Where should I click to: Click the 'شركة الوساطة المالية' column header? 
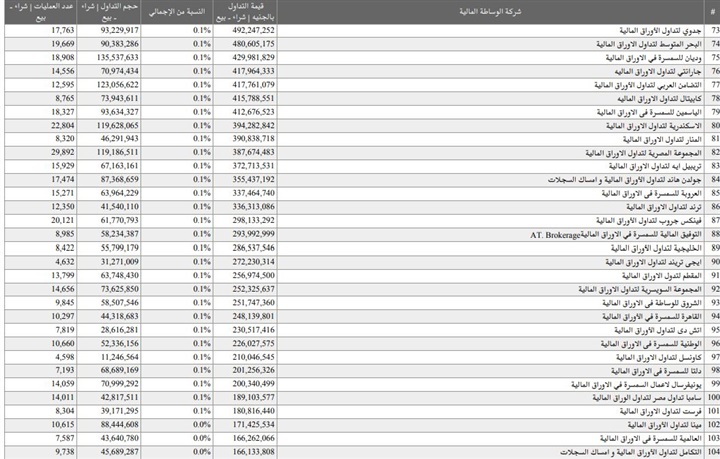[490, 11]
